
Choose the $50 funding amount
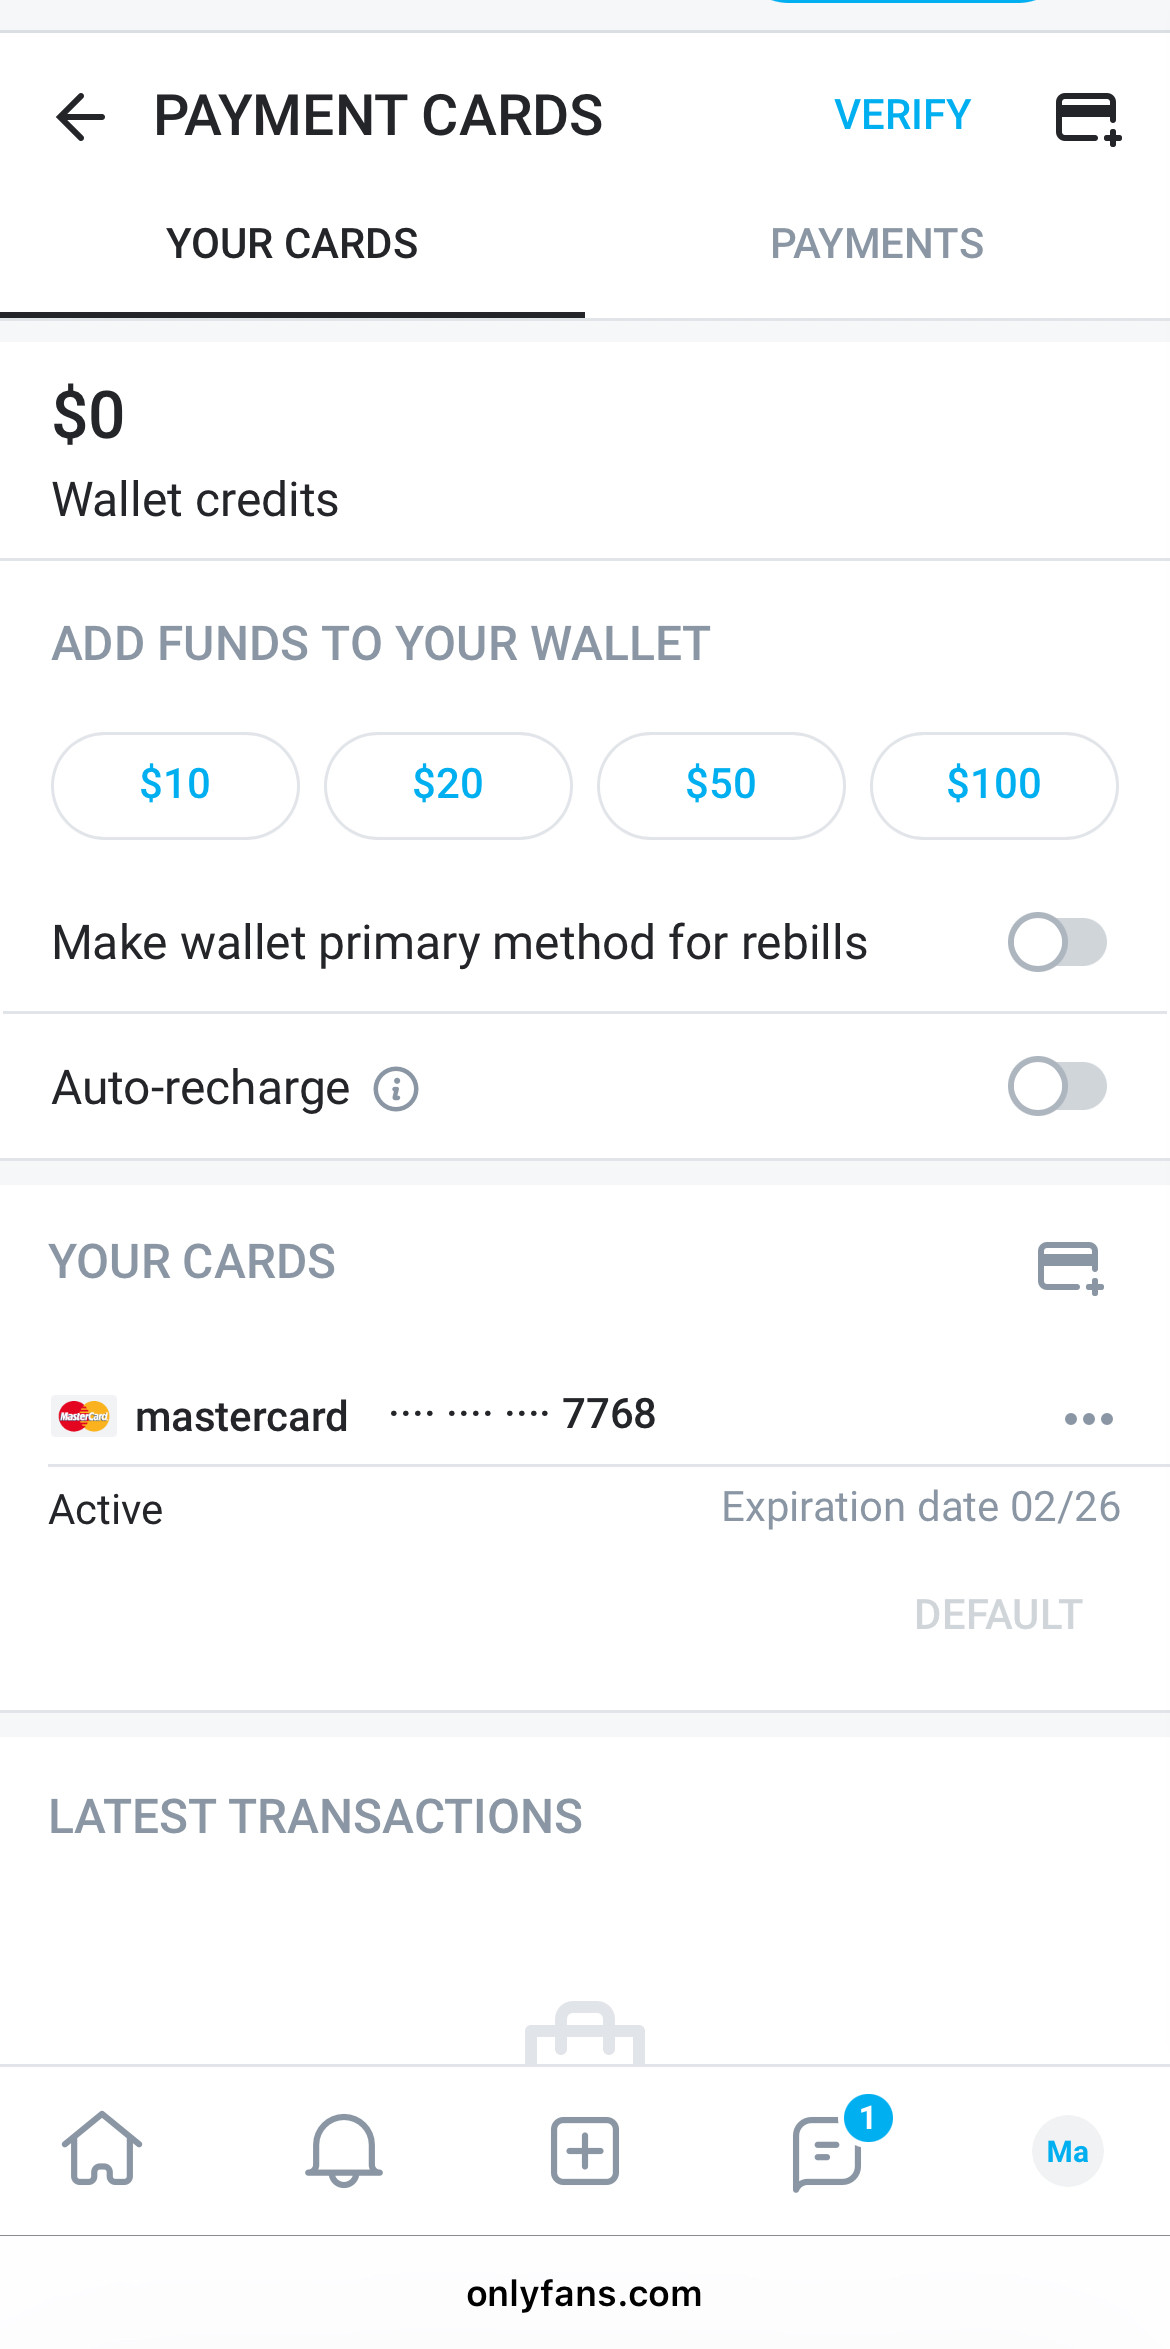pos(721,784)
